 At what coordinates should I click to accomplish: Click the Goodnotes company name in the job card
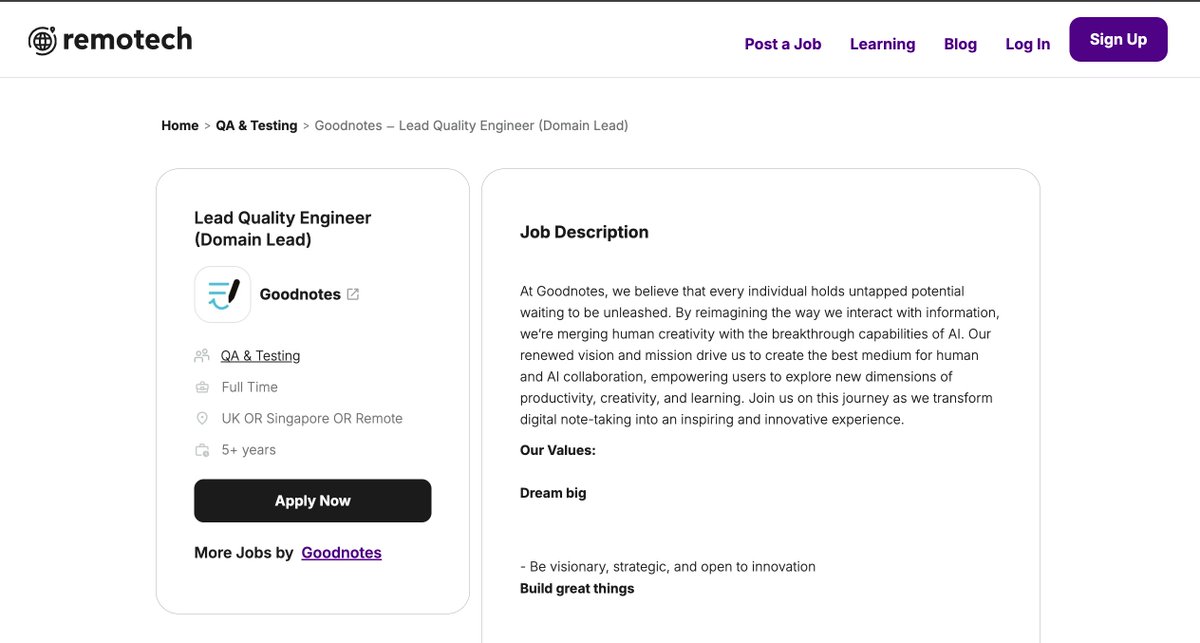(x=300, y=294)
